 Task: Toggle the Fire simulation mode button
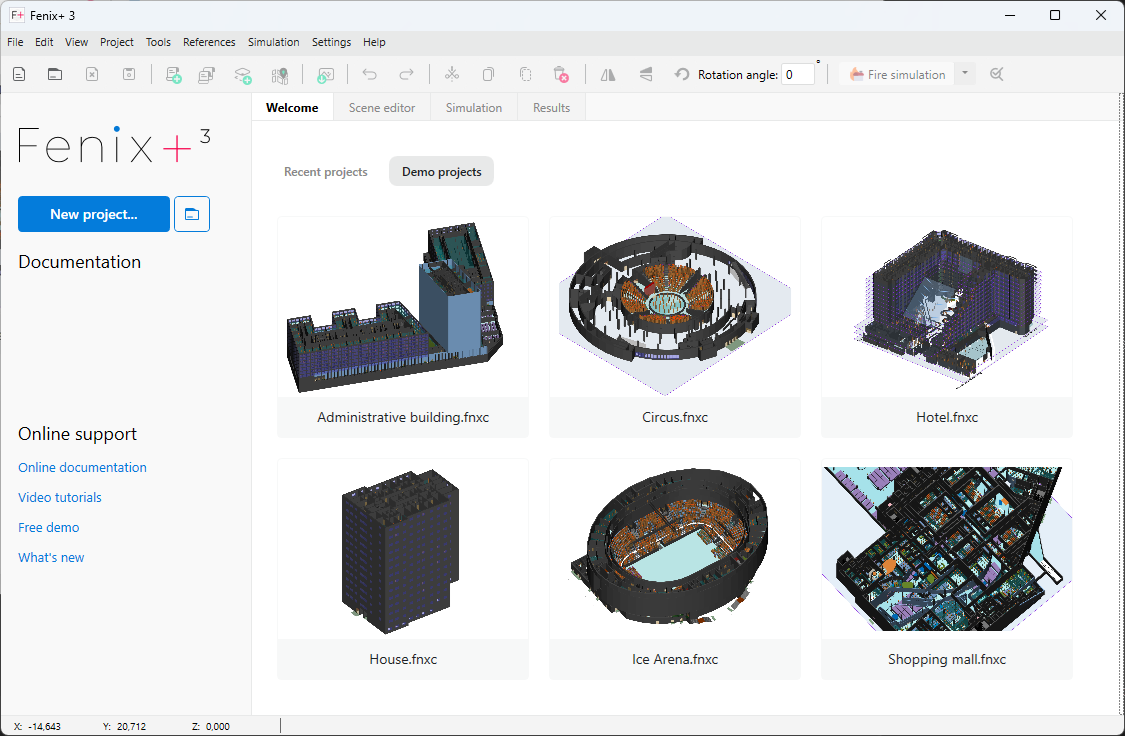(898, 74)
